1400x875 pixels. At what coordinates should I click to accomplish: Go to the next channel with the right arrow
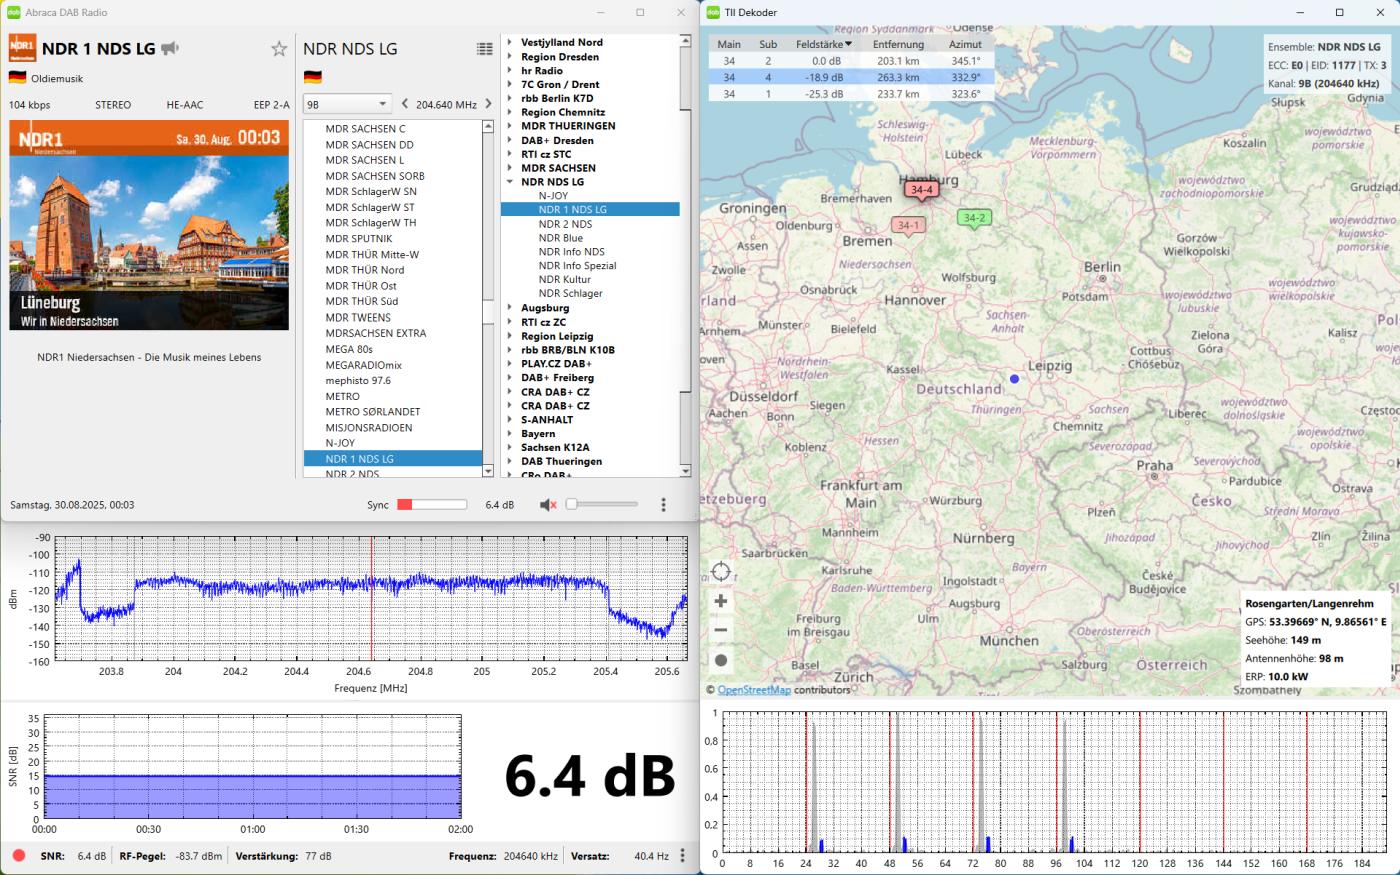pyautogui.click(x=488, y=104)
